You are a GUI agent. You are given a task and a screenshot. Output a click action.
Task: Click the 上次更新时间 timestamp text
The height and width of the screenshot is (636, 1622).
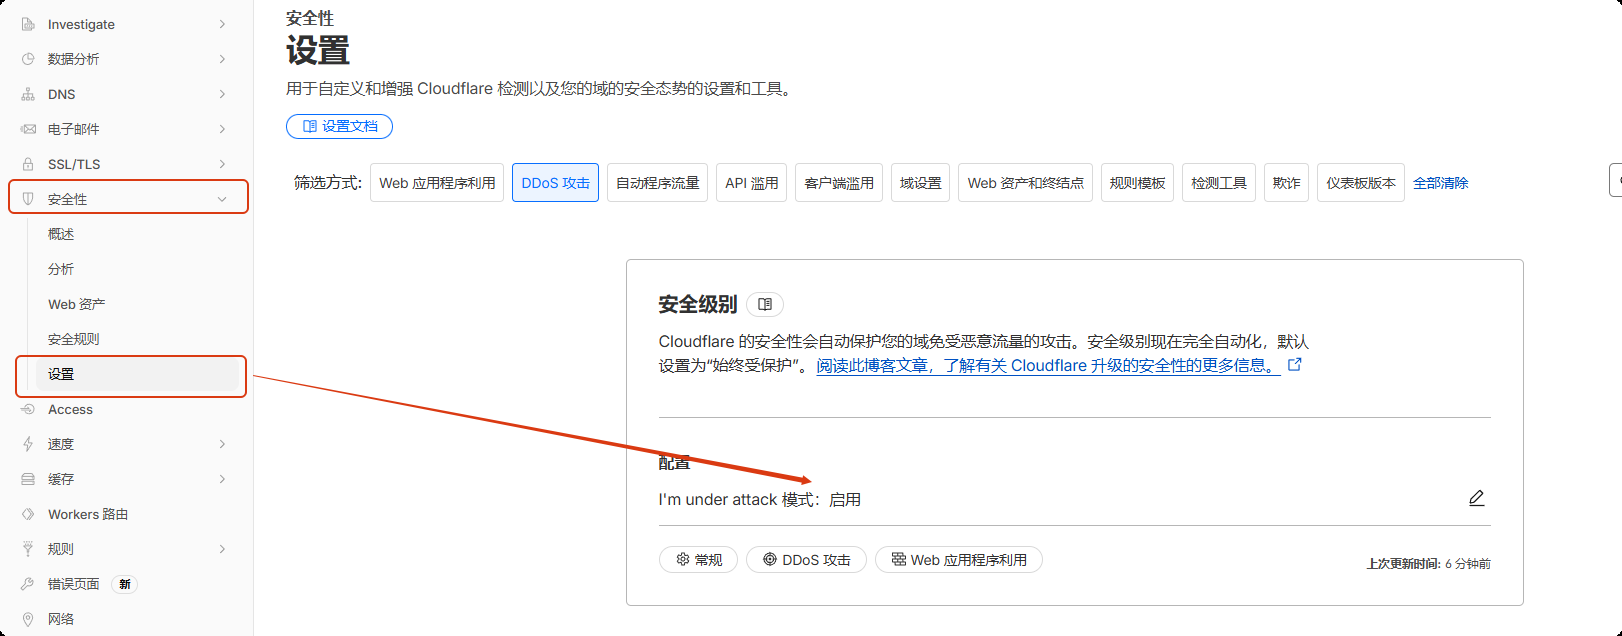click(1428, 564)
